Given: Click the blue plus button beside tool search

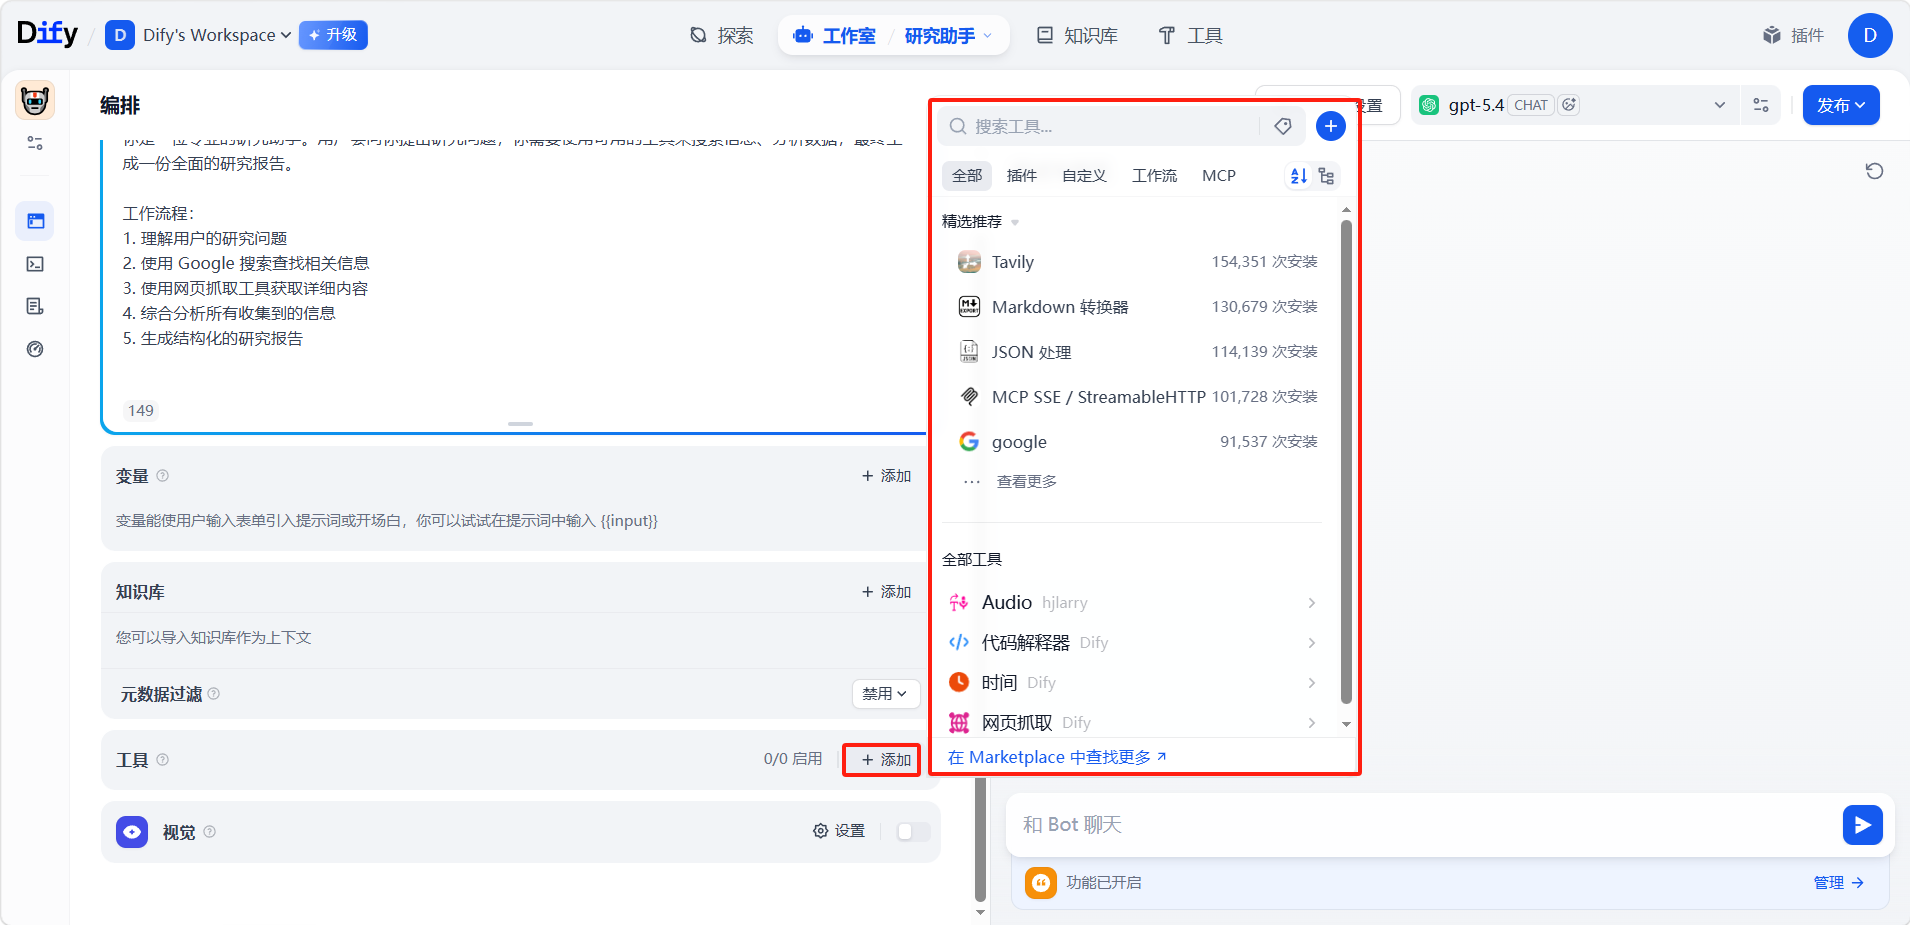Looking at the screenshot, I should point(1330,126).
